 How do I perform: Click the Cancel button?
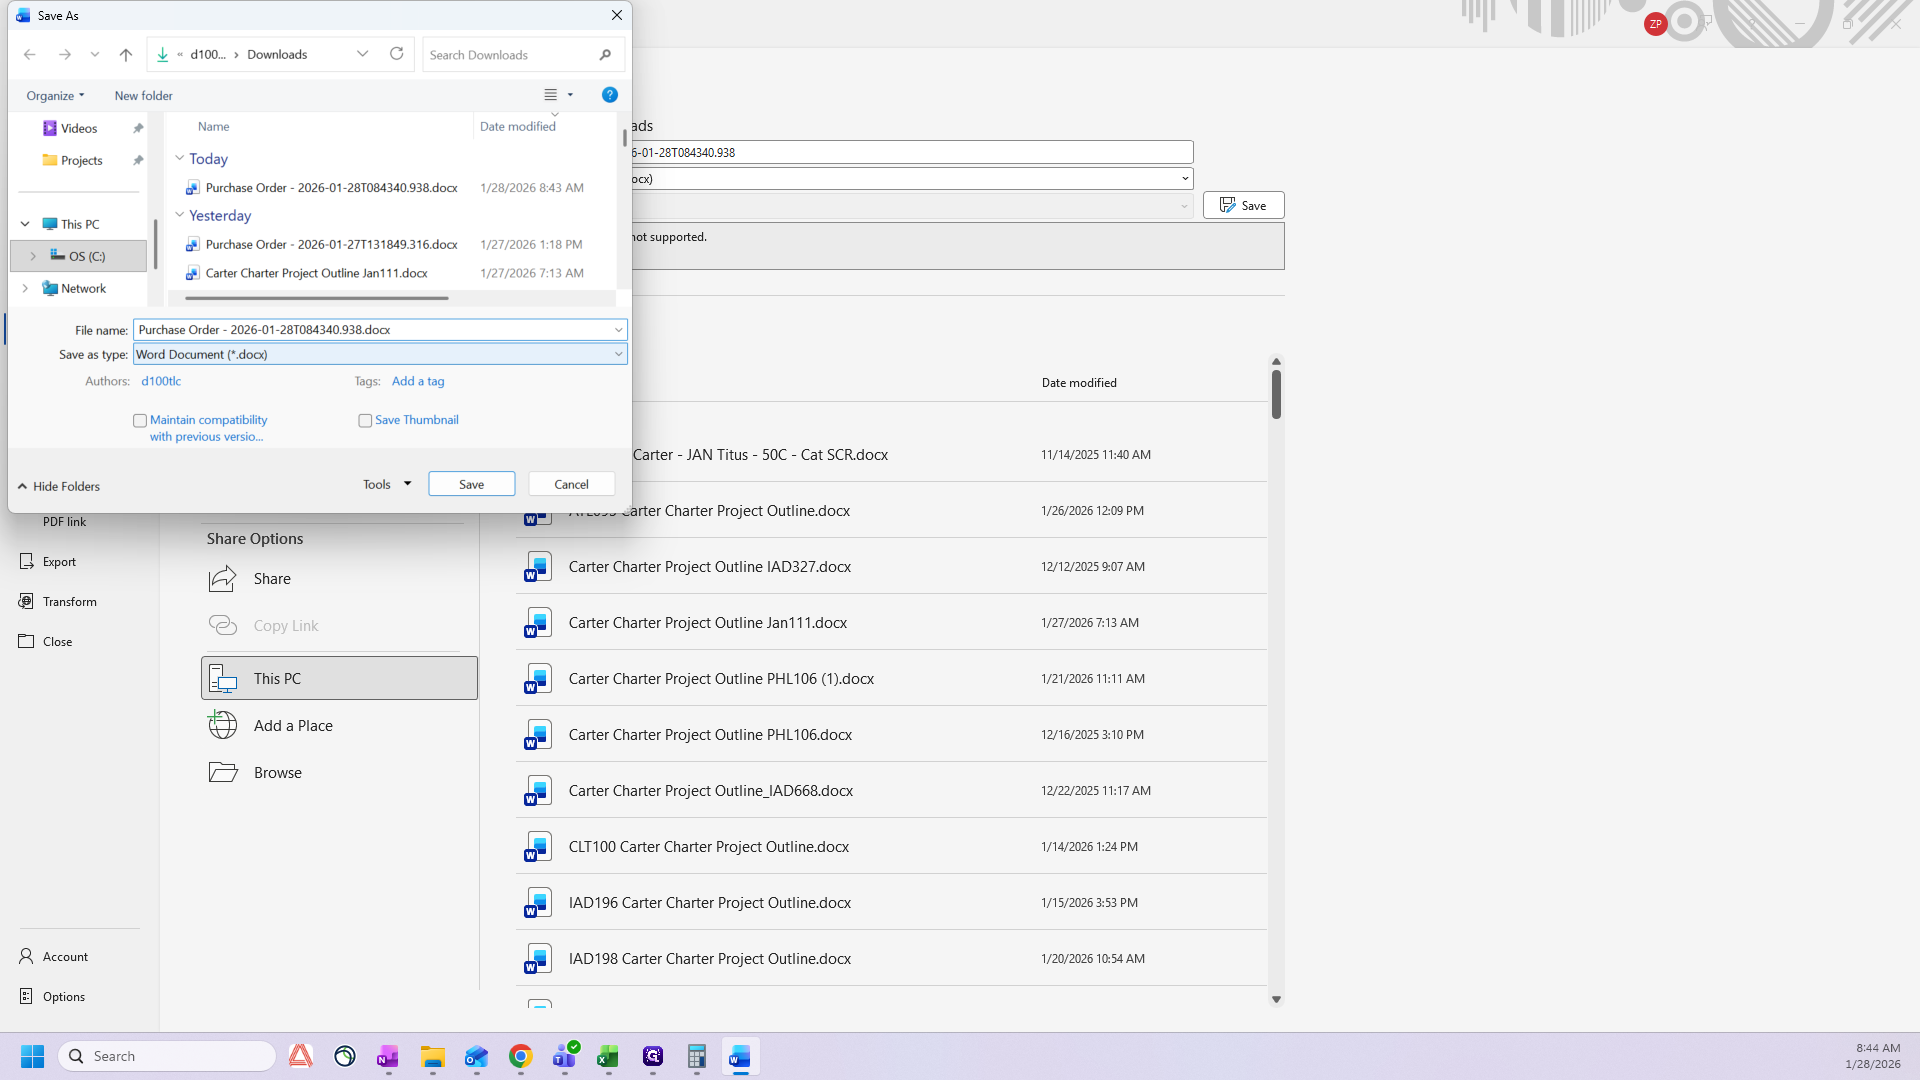point(571,484)
